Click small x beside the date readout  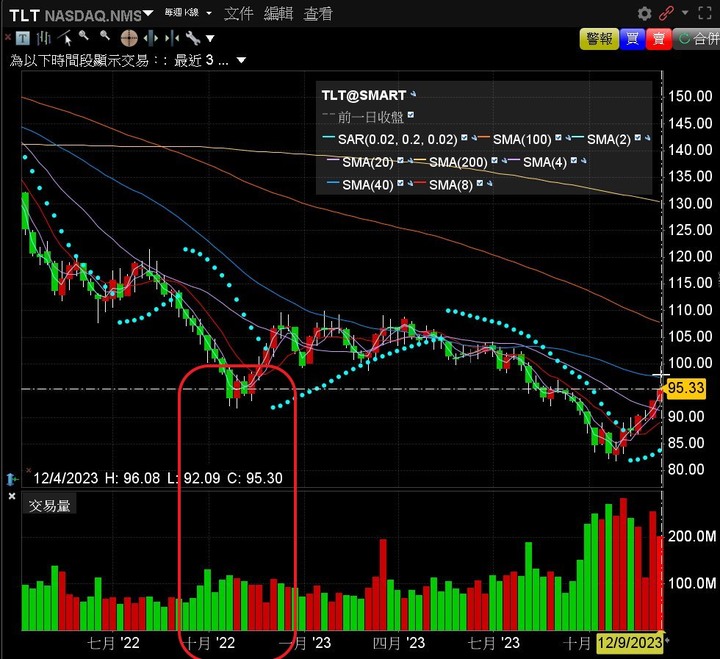[x=28, y=470]
